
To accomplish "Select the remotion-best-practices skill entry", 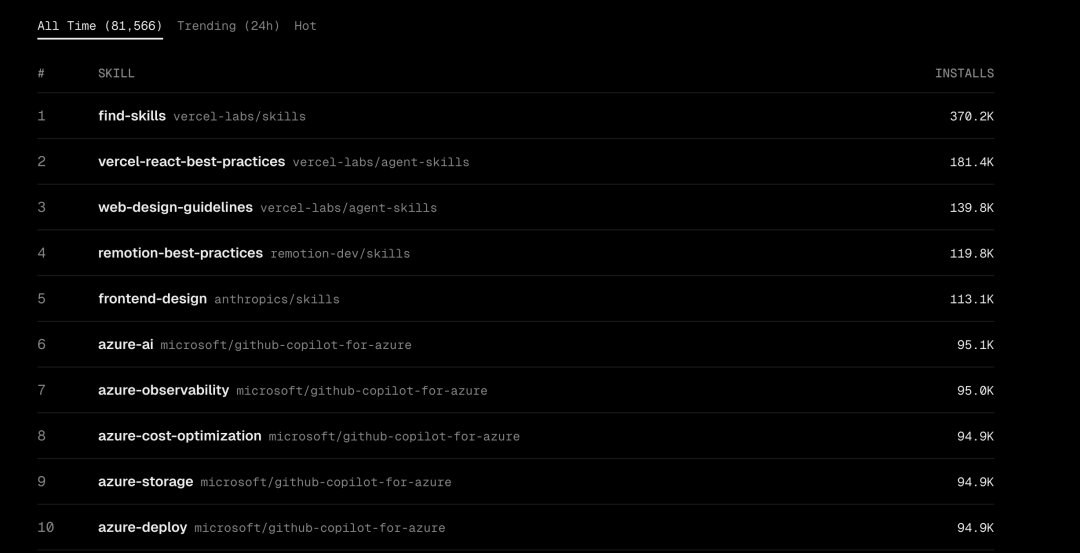I will 180,254.
